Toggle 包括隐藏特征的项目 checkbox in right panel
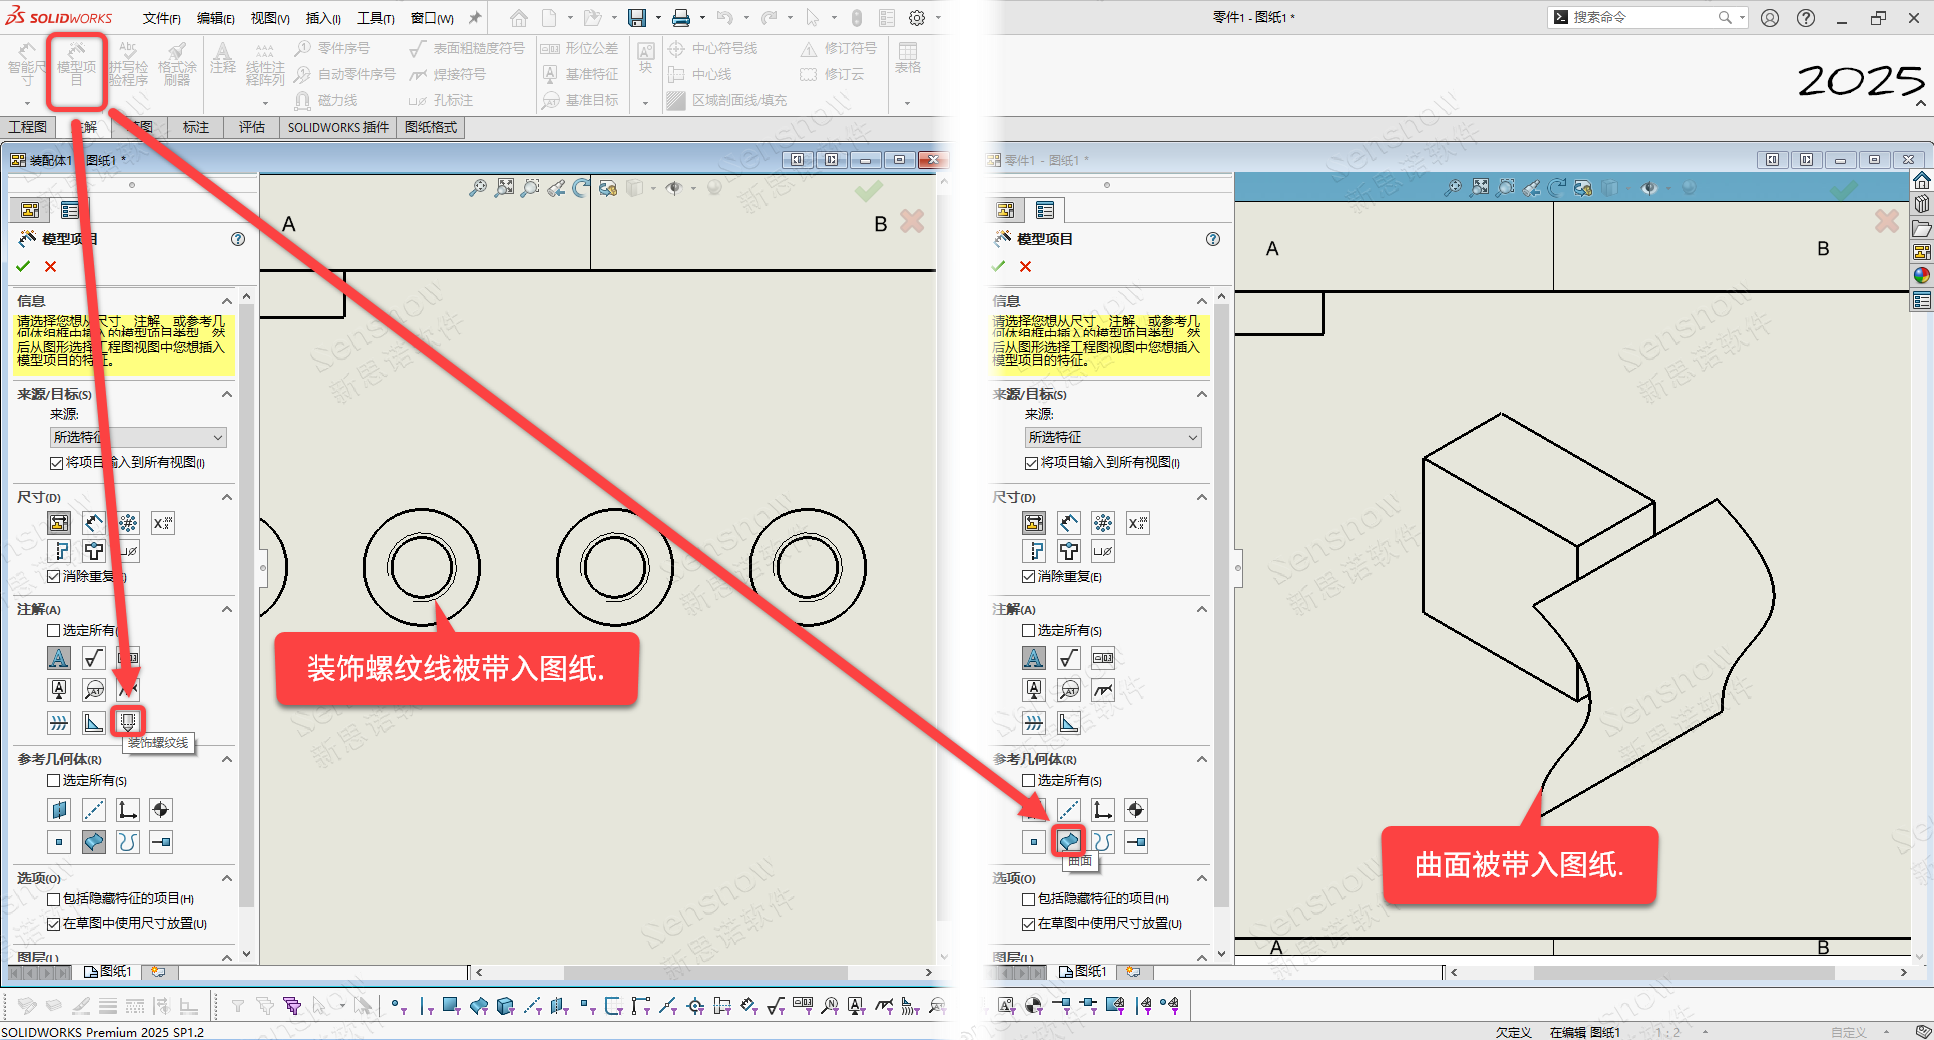 point(1029,899)
